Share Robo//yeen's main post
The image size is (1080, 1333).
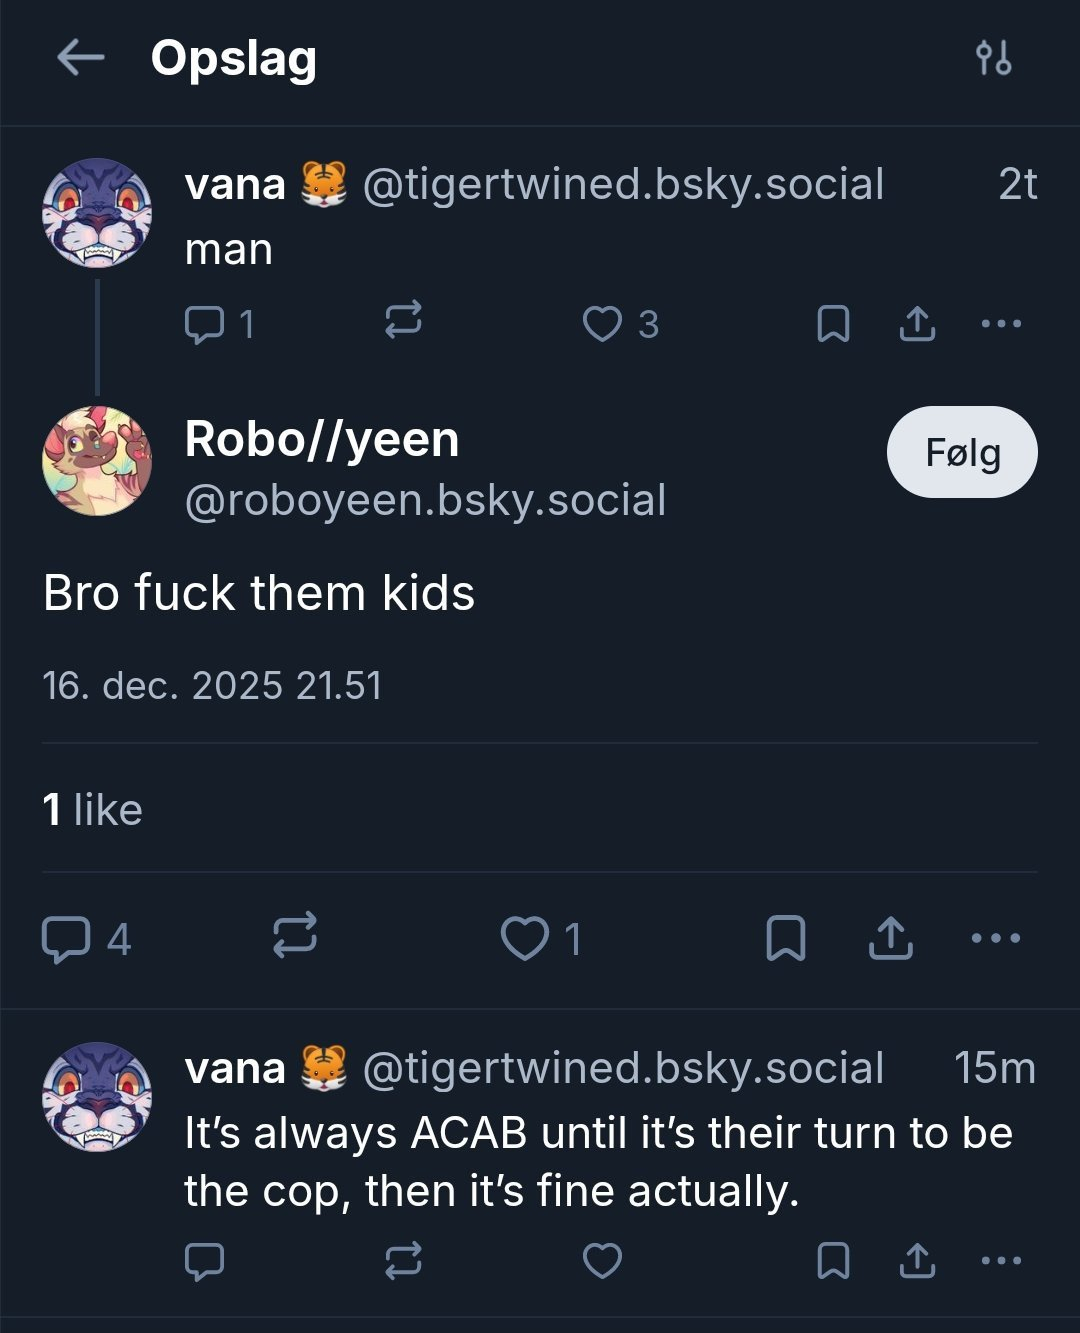click(x=890, y=938)
